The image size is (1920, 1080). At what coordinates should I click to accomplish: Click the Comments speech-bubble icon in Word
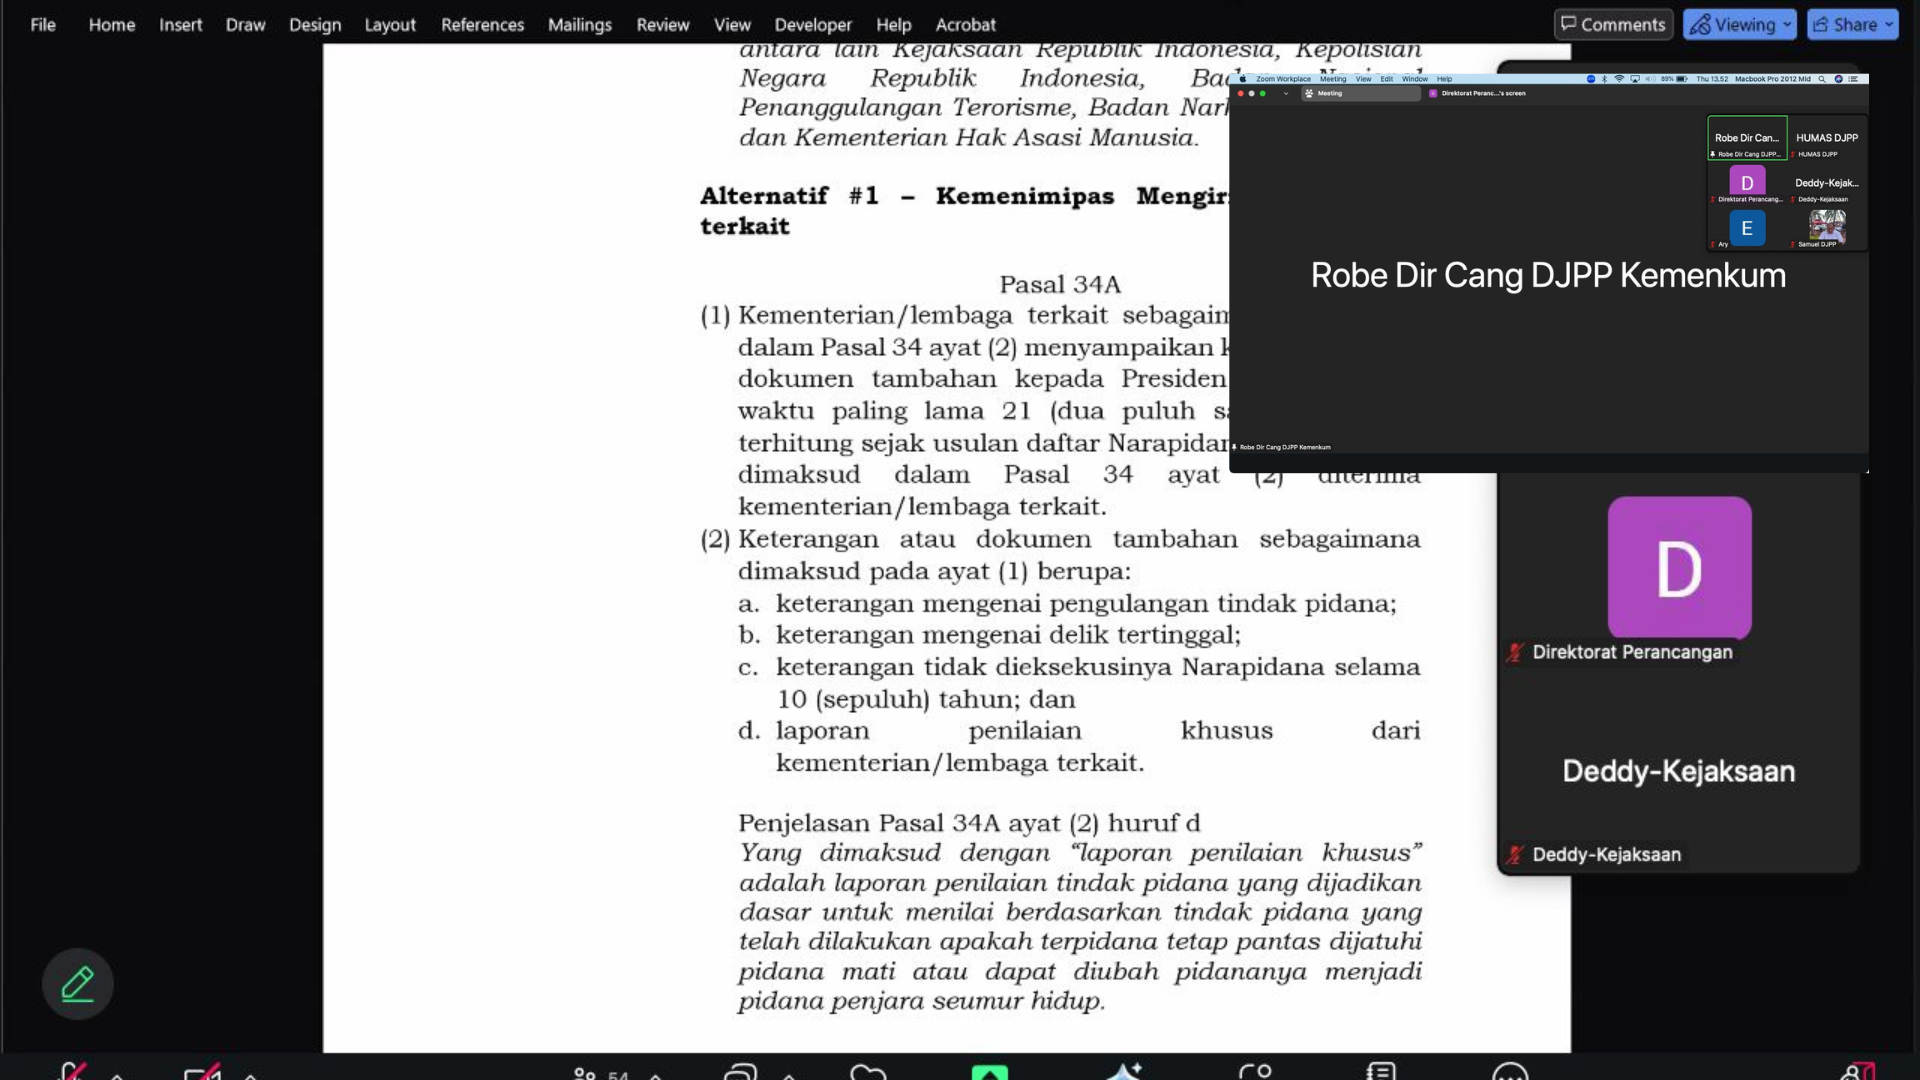click(1569, 24)
